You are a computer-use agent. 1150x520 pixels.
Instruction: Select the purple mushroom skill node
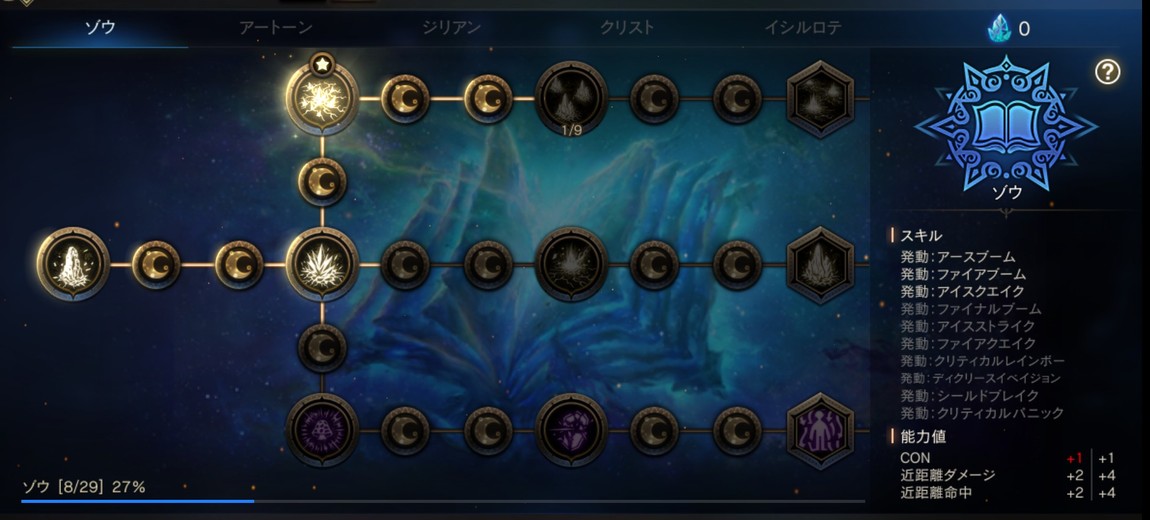[x=322, y=430]
